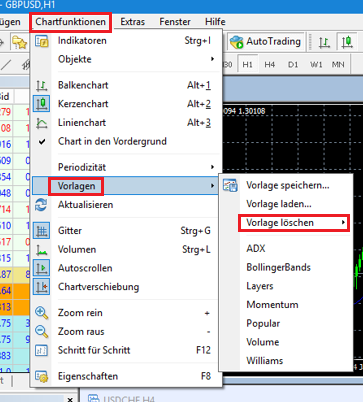The image size is (363, 402).
Task: Click the Linienchart line icon
Action: tap(42, 123)
